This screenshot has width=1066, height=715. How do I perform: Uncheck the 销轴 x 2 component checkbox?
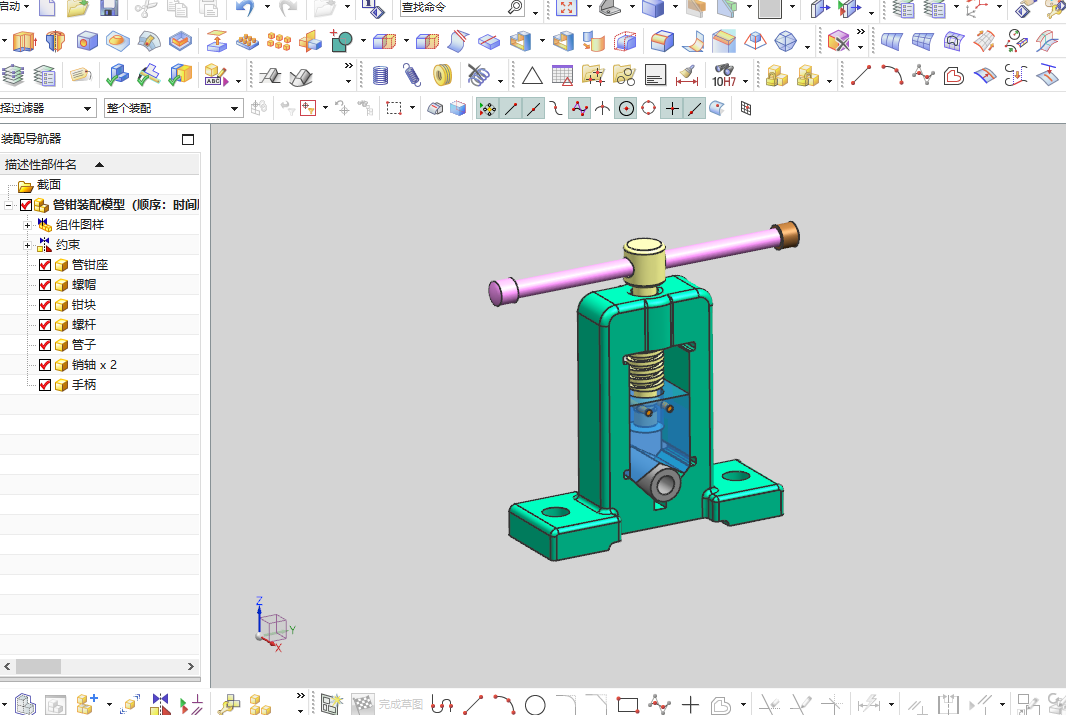(45, 365)
